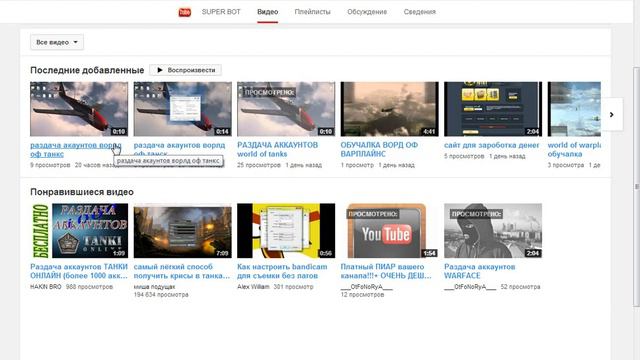
Task: Click the Понравившиеся видео section heading
Action: pos(82,192)
